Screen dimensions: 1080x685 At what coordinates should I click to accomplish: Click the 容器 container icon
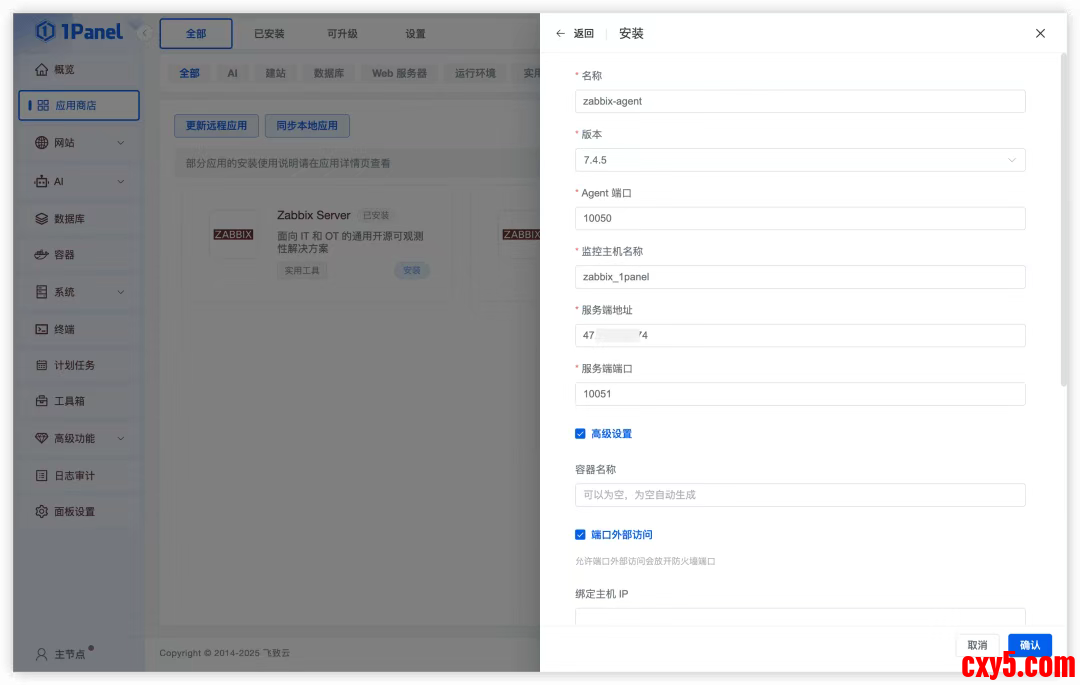(41, 255)
